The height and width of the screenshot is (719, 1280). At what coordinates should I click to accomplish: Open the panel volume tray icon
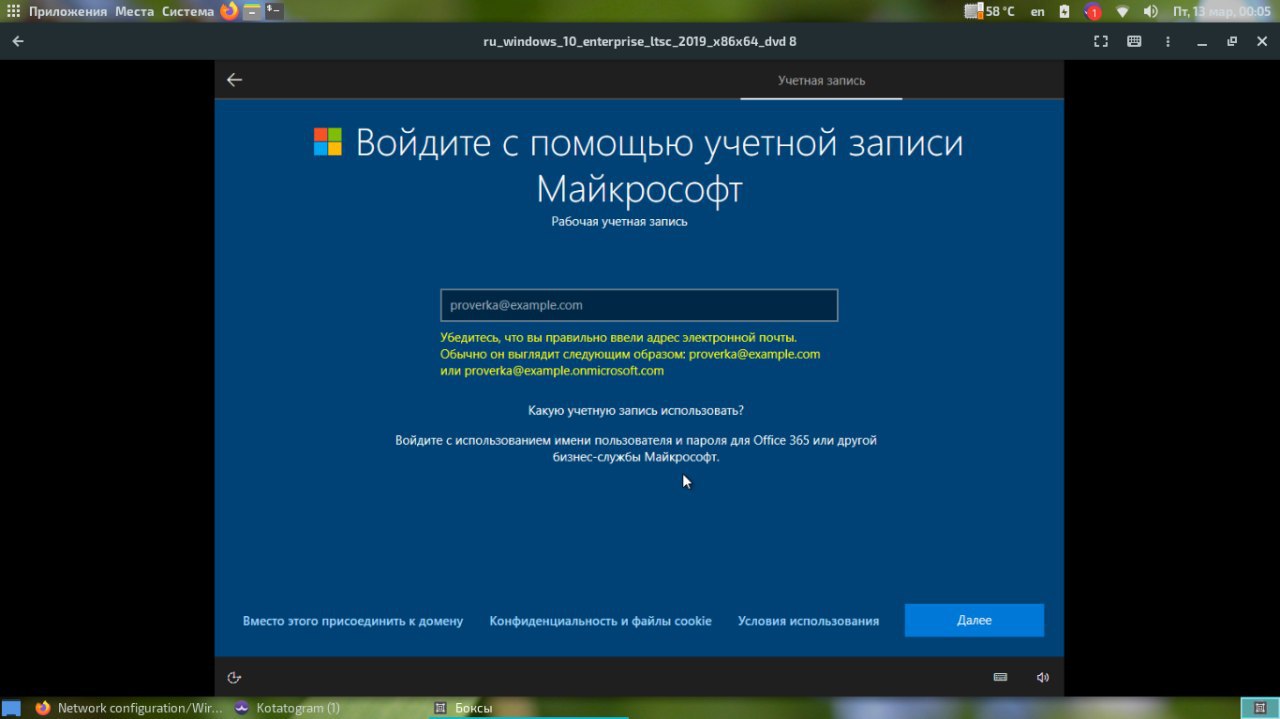[x=1150, y=11]
